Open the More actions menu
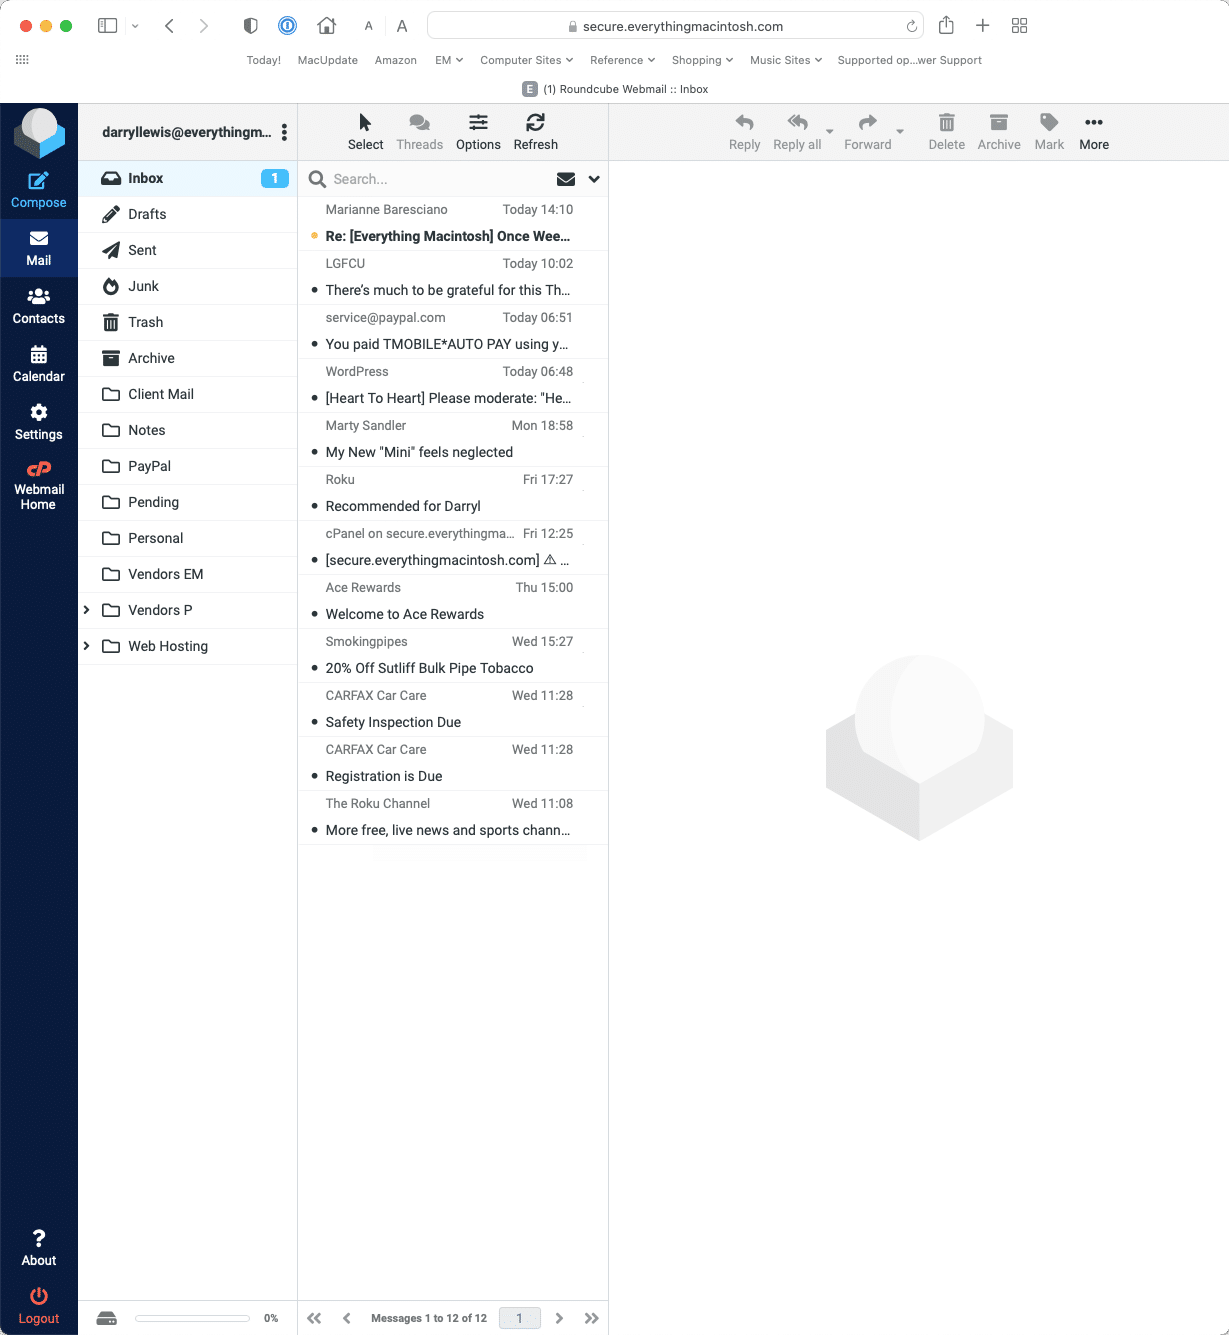 tap(1094, 132)
